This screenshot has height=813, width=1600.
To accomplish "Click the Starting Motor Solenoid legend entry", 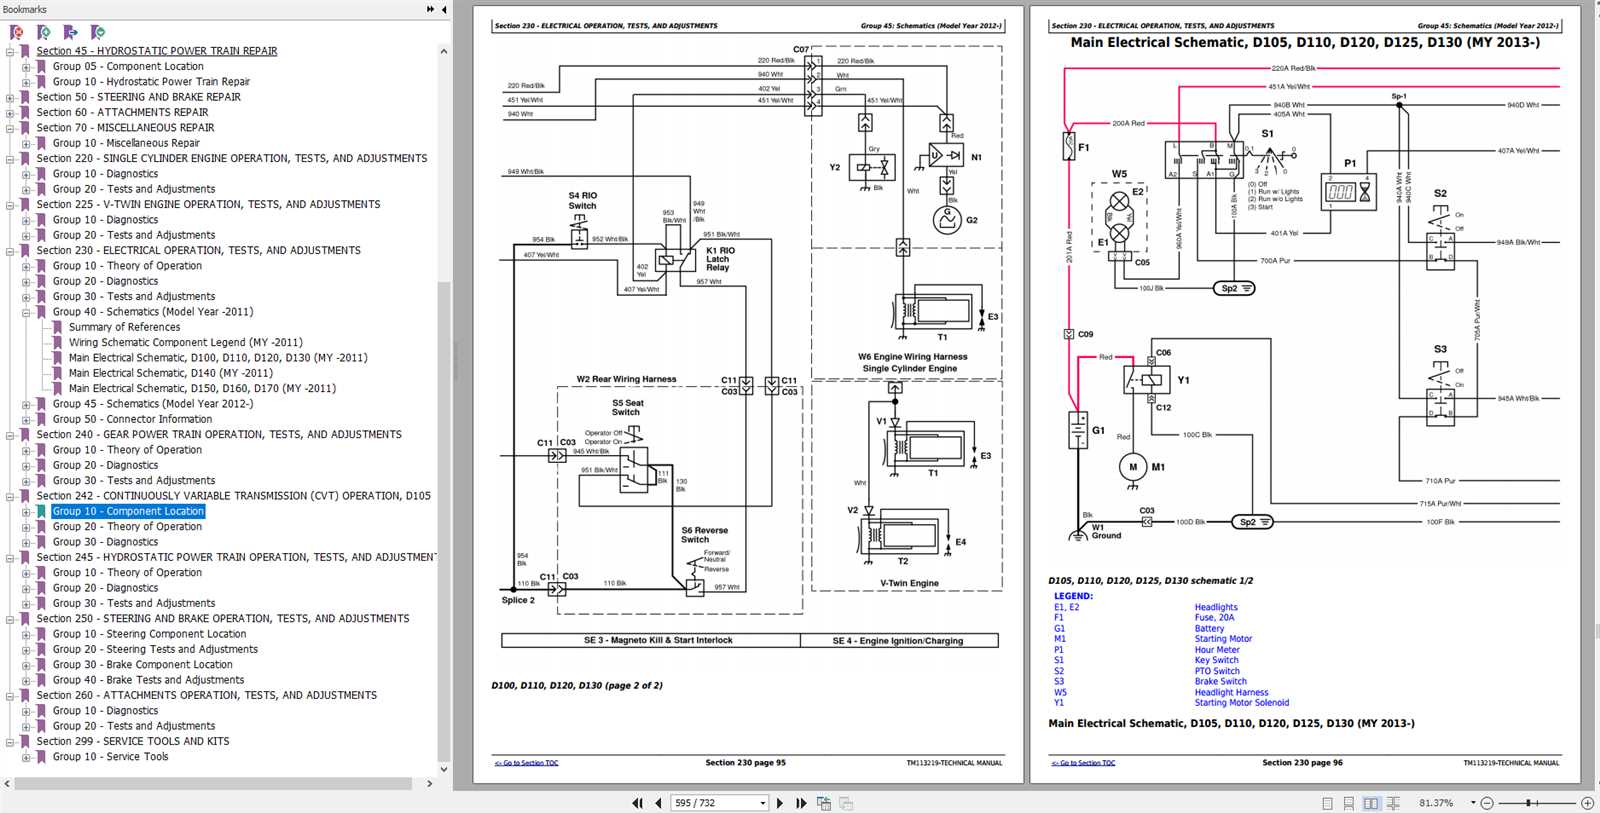I will [1241, 703].
